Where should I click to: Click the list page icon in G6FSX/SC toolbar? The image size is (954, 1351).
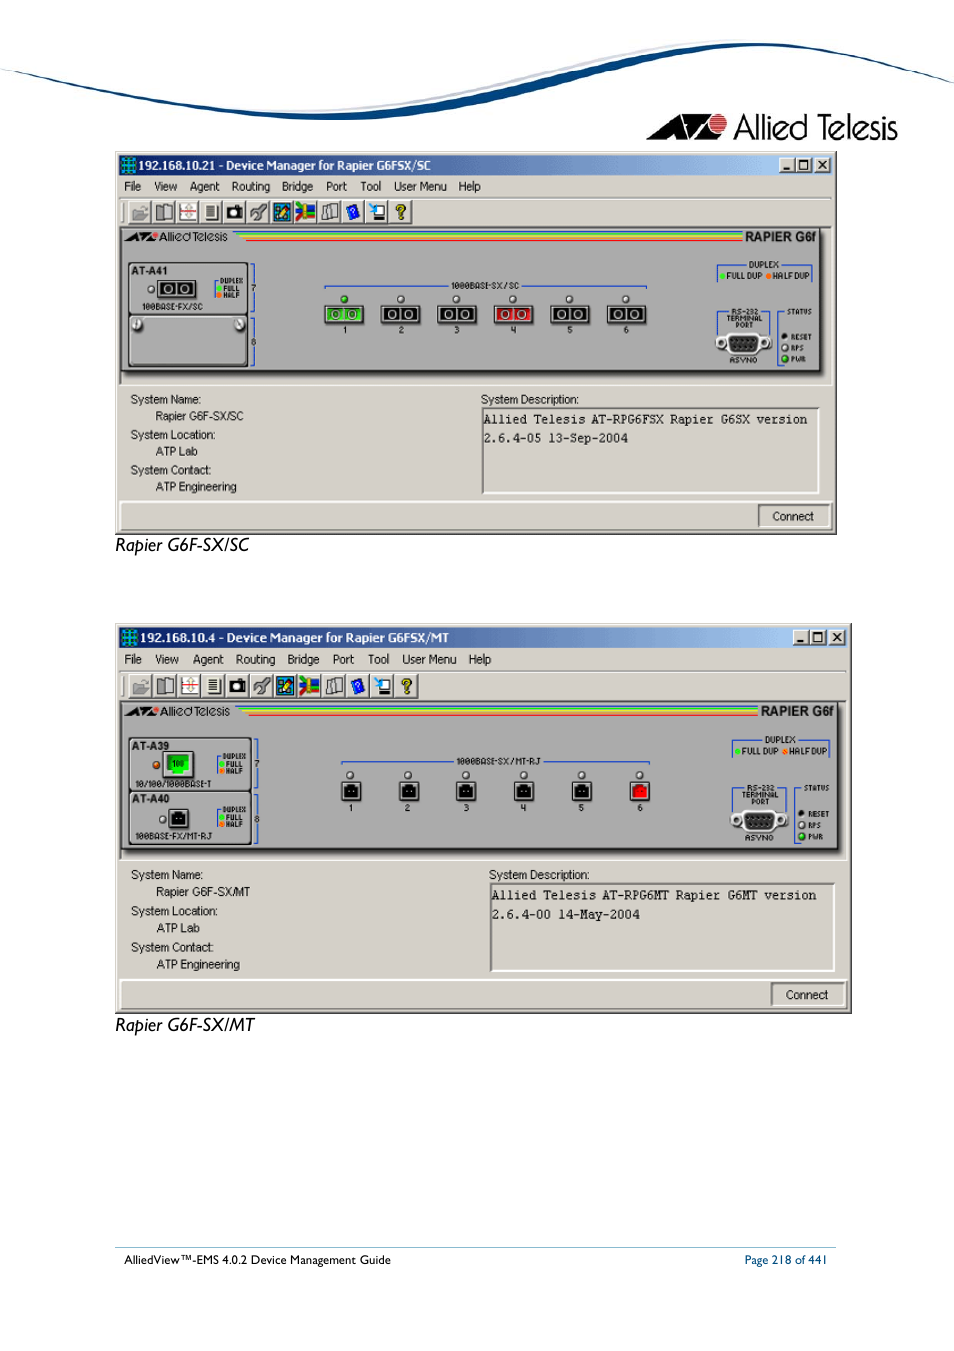pos(211,212)
